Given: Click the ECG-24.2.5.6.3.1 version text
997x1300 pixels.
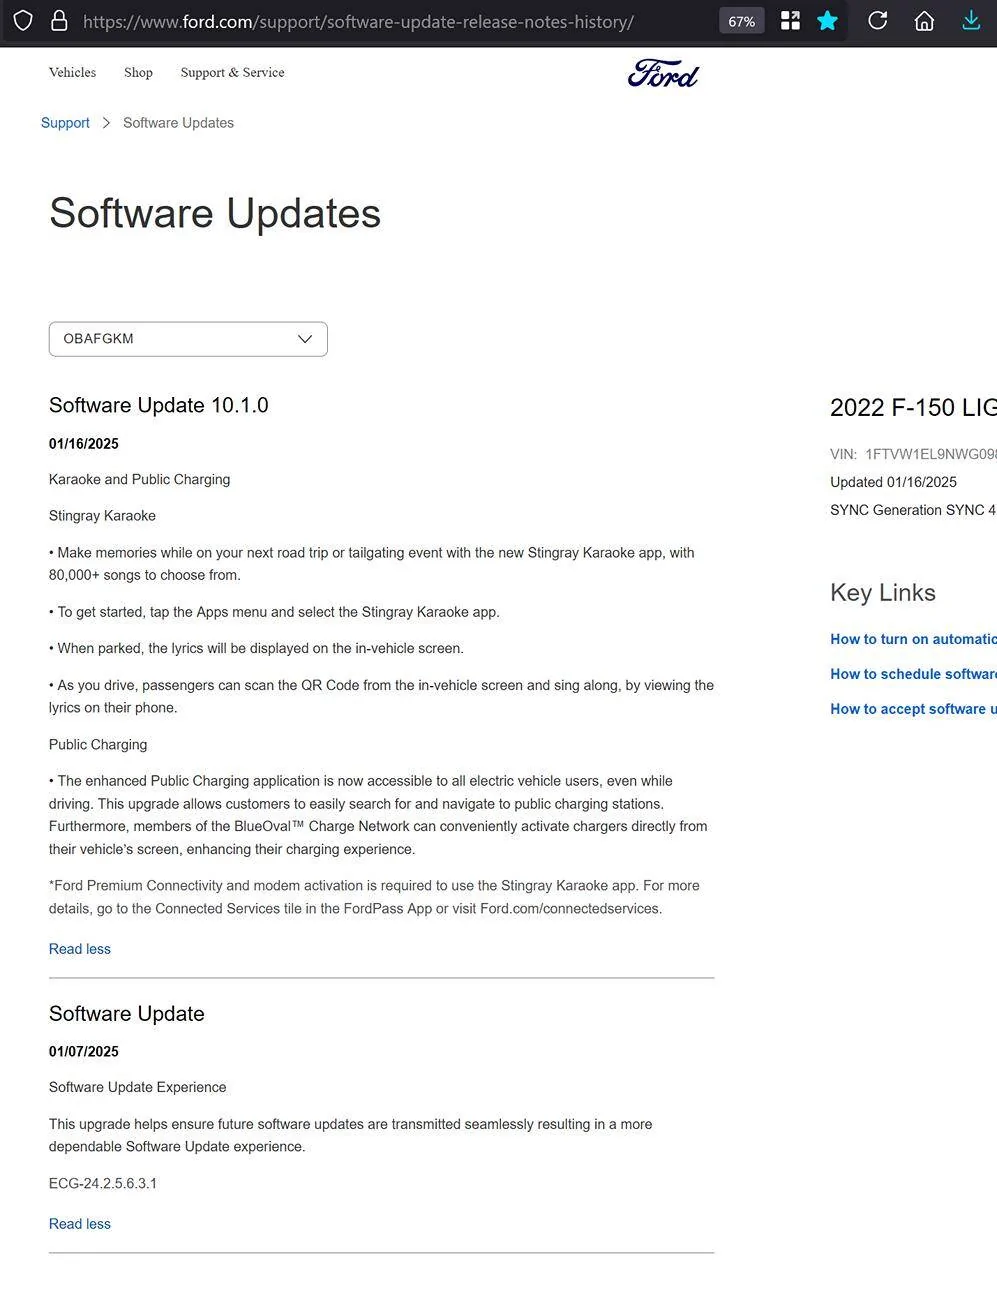Looking at the screenshot, I should pos(103,1184).
